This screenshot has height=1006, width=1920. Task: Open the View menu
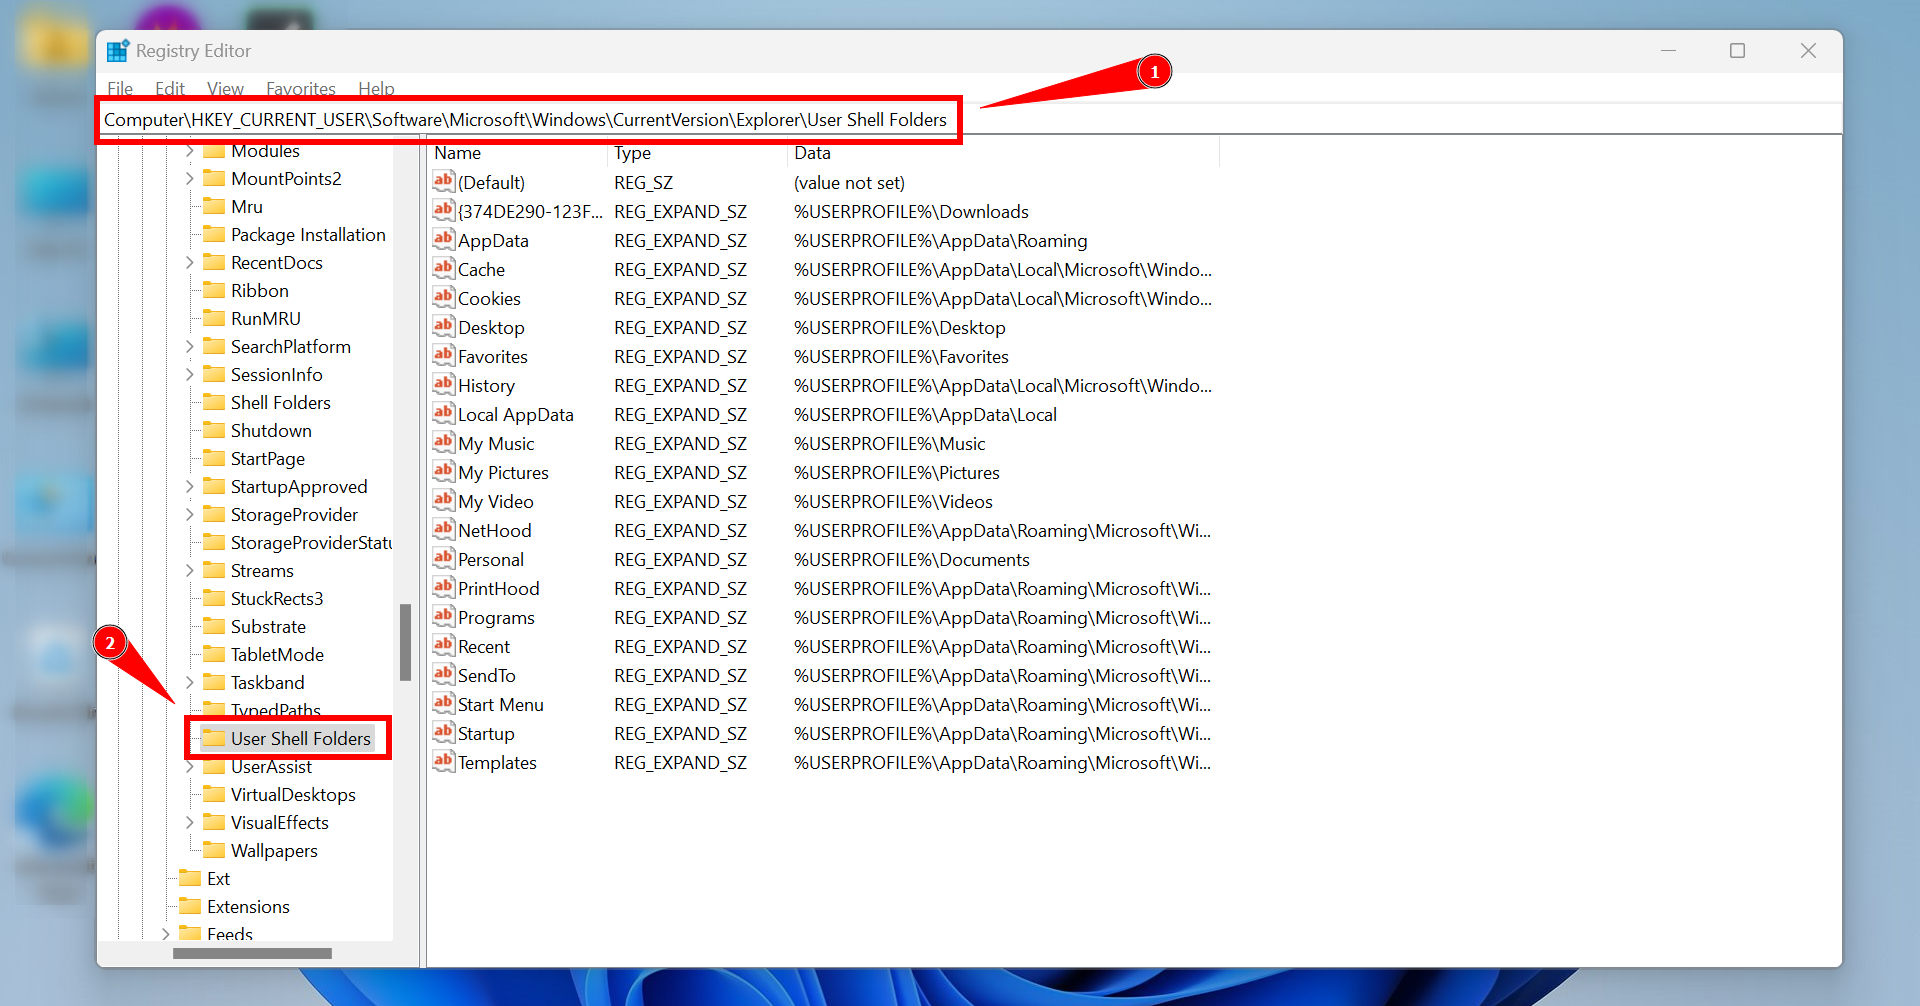pos(224,88)
